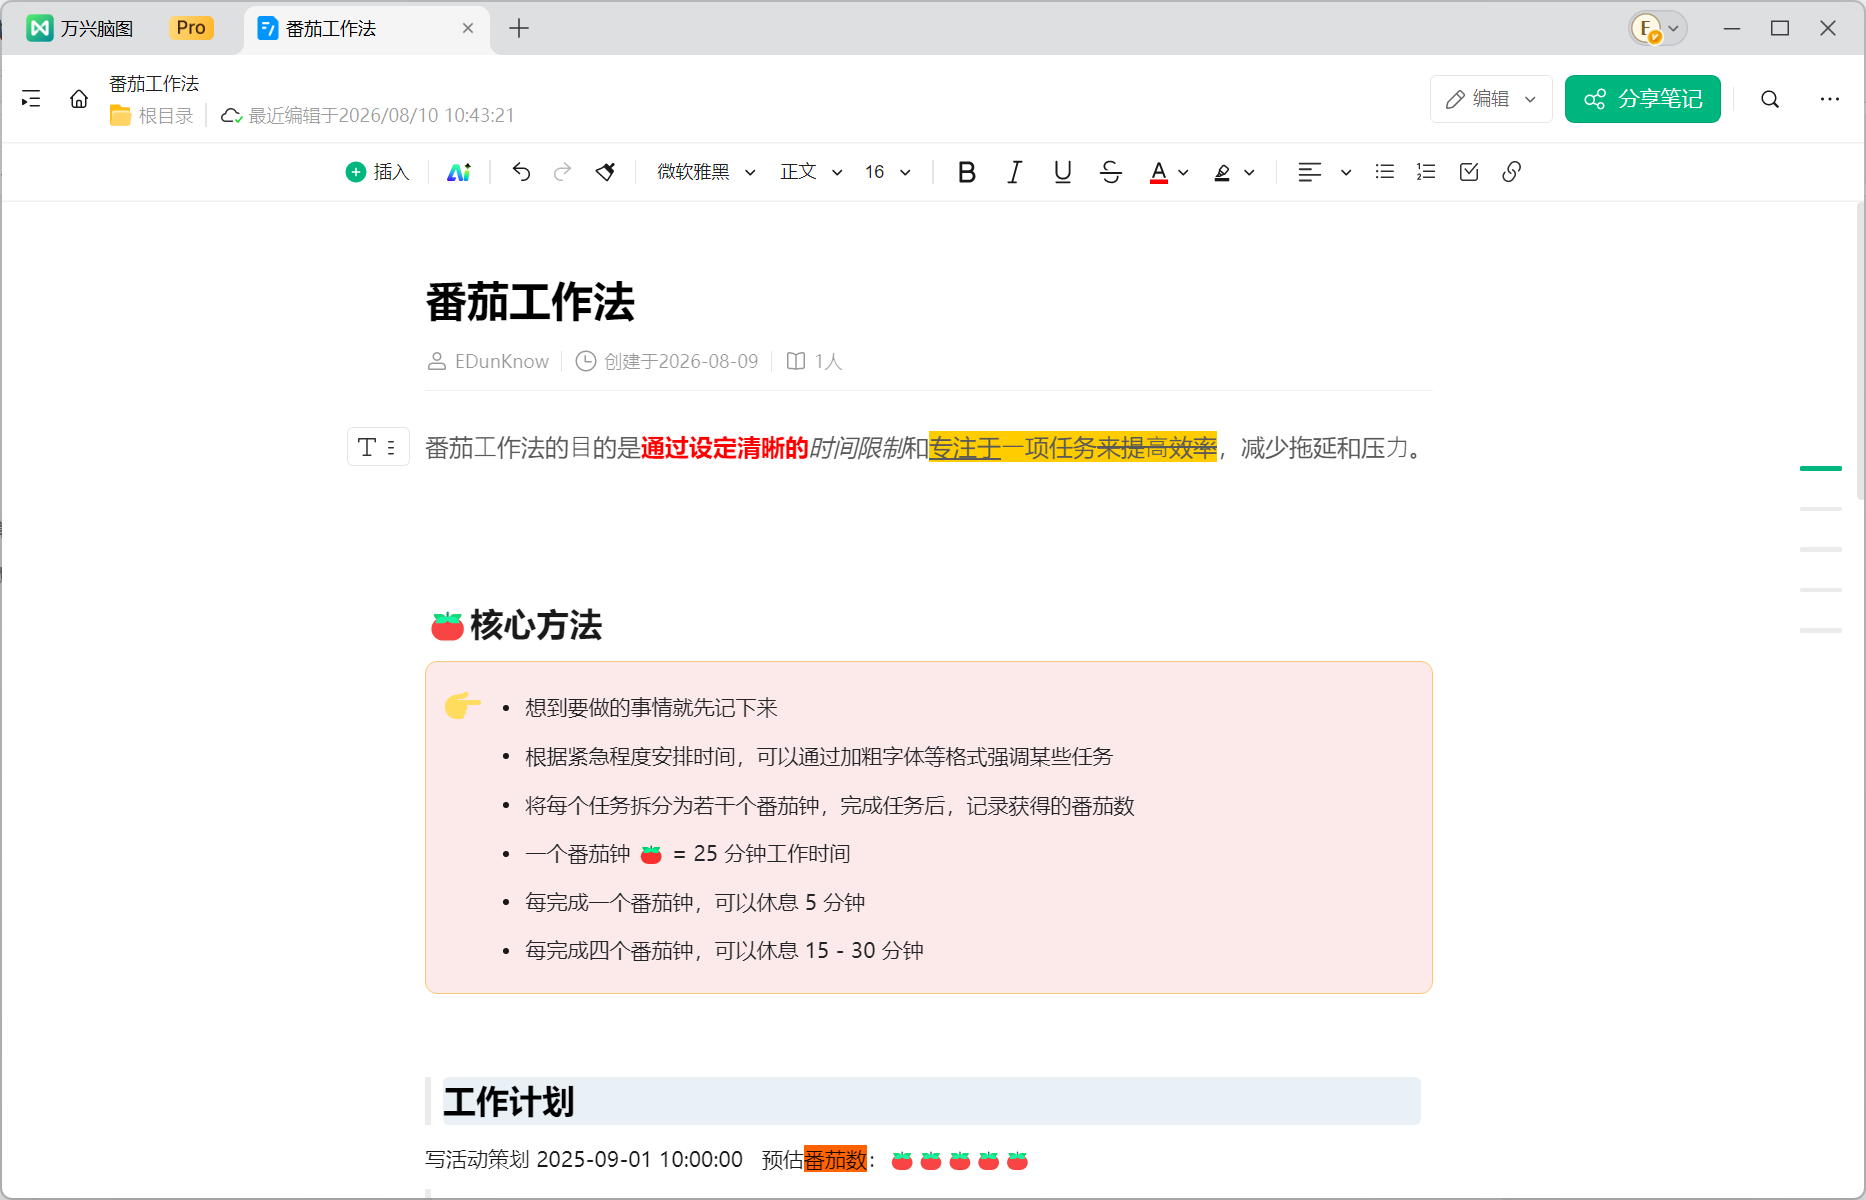Search within the note
1866x1200 pixels.
click(x=1770, y=99)
